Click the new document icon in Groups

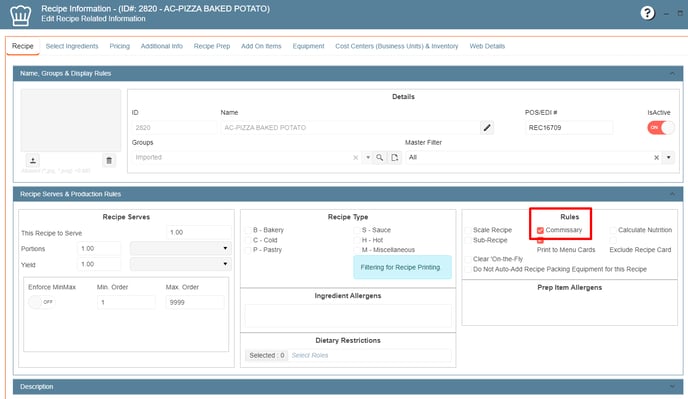(x=394, y=157)
